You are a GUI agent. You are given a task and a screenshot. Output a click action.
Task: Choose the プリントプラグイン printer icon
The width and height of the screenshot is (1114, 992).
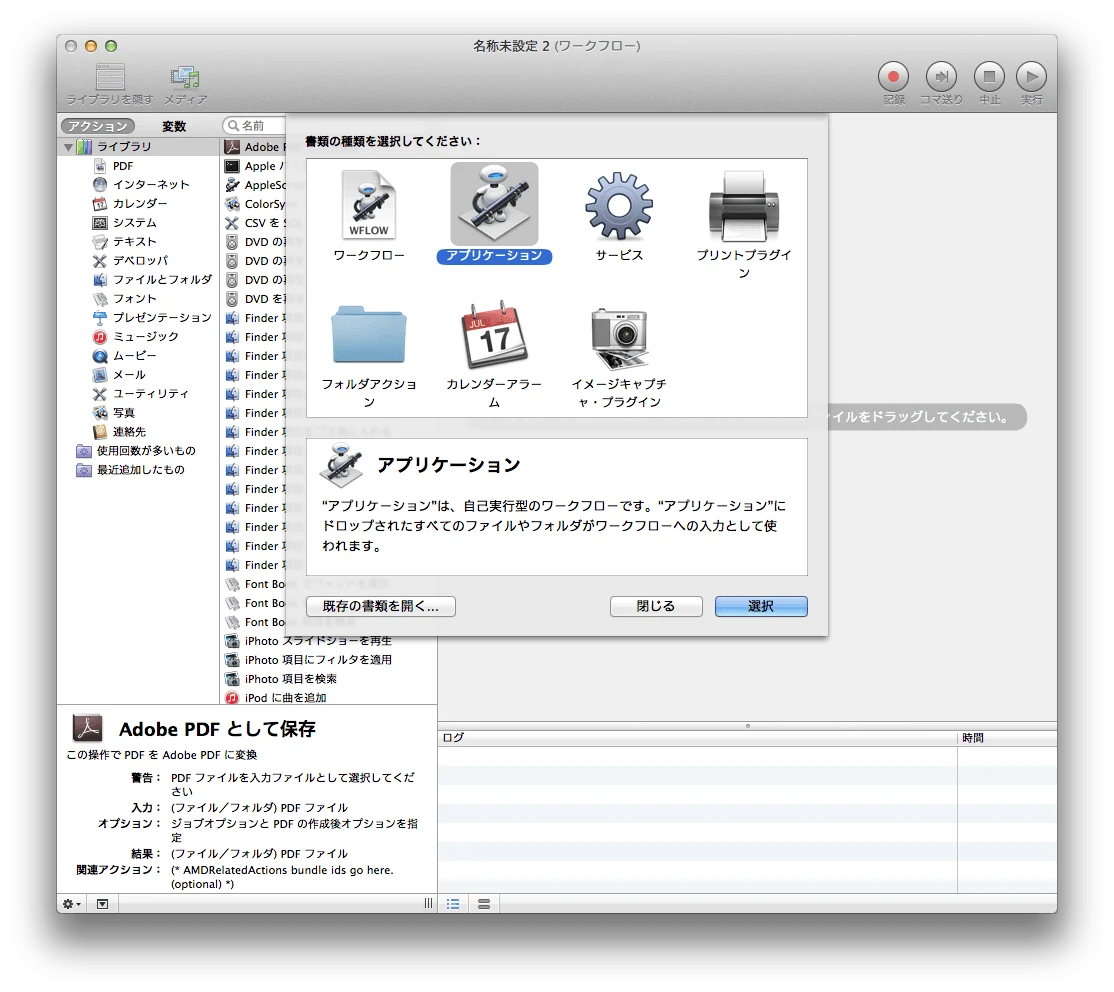click(x=744, y=206)
